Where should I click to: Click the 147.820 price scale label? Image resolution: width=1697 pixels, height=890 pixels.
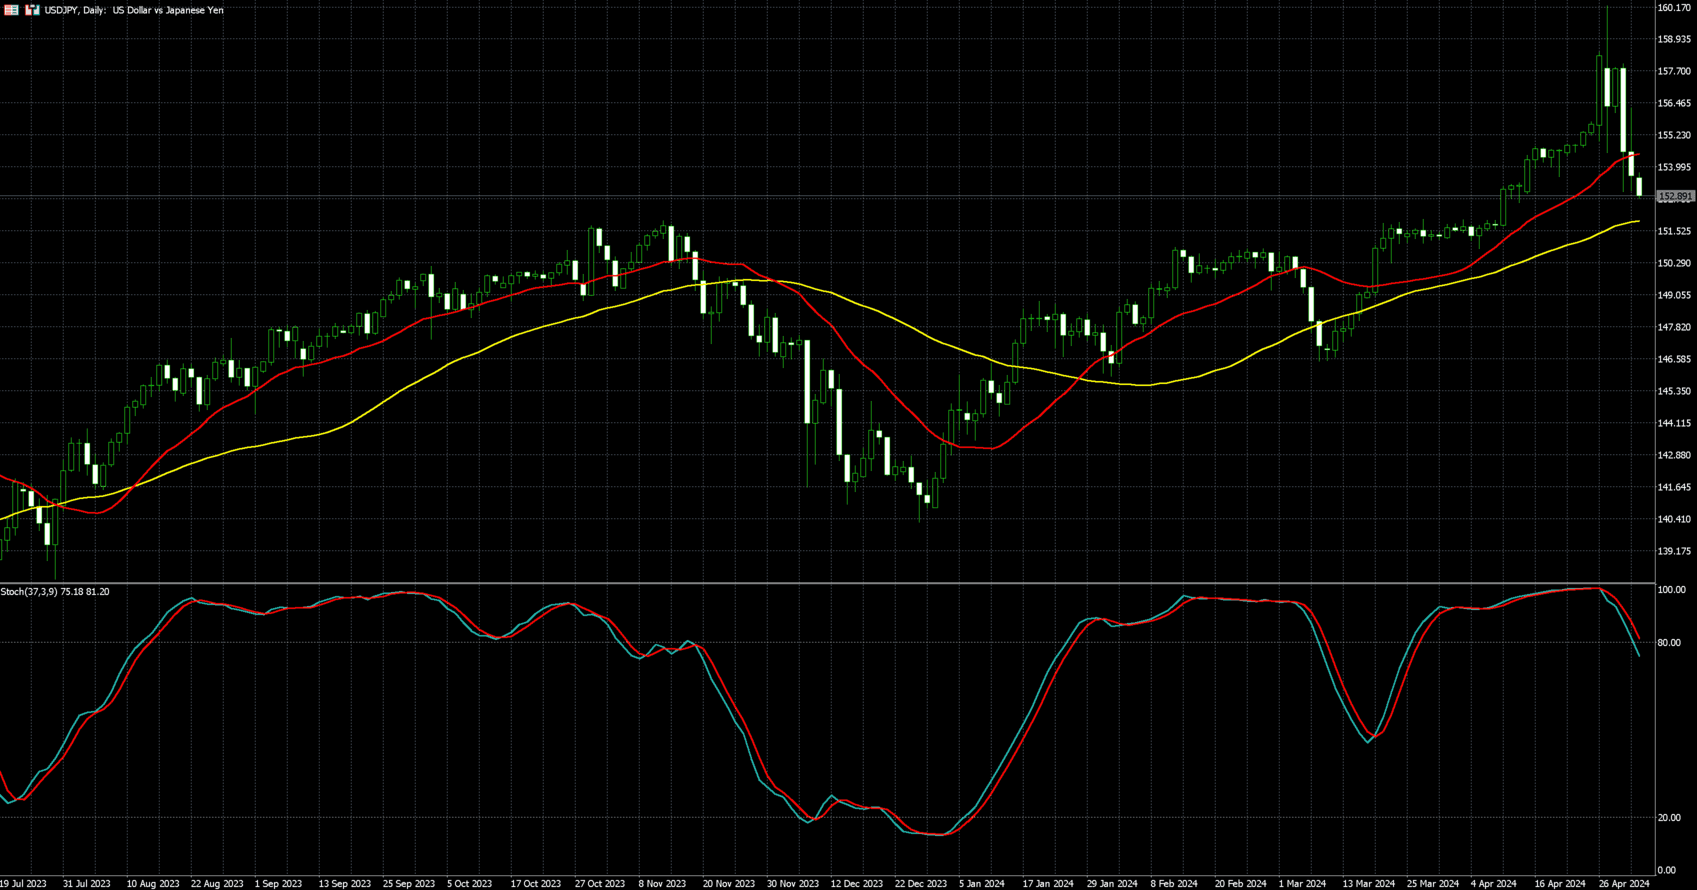click(1674, 327)
